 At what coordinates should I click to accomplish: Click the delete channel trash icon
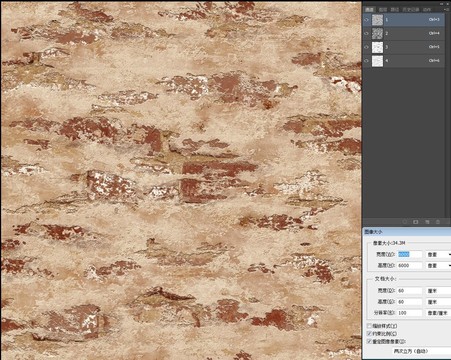(438, 222)
